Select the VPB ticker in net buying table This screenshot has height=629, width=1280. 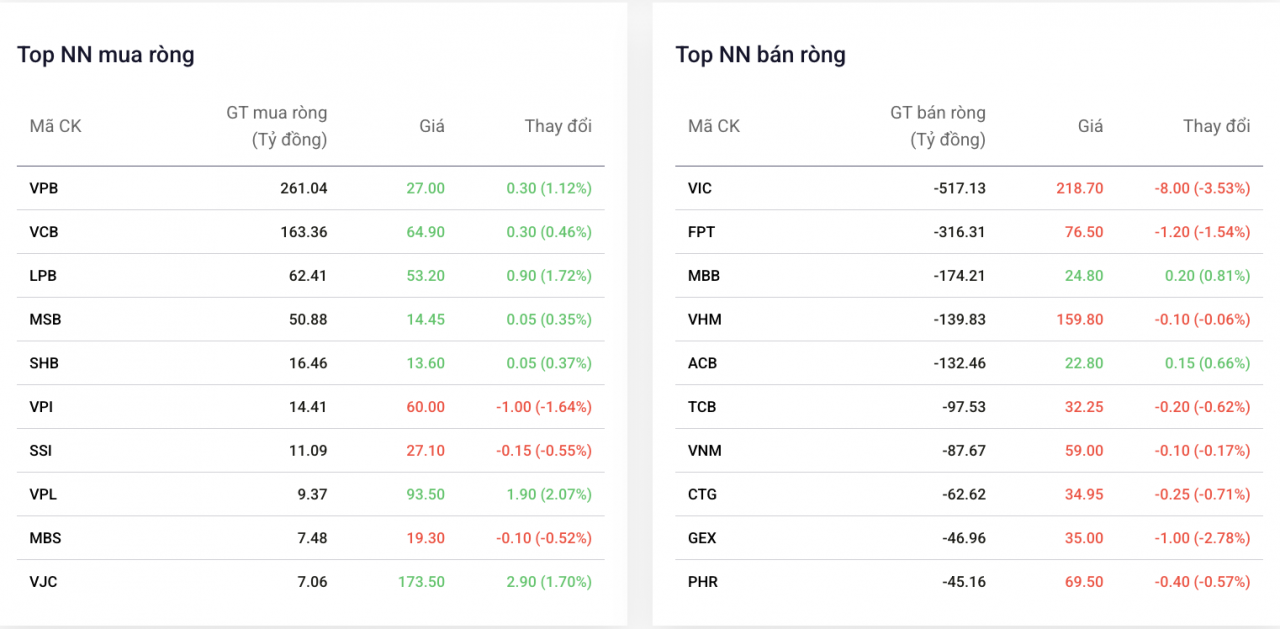coord(44,188)
